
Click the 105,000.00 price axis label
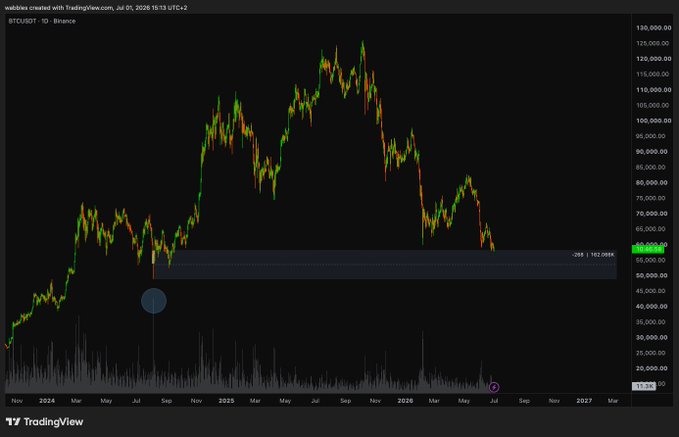[x=653, y=105]
